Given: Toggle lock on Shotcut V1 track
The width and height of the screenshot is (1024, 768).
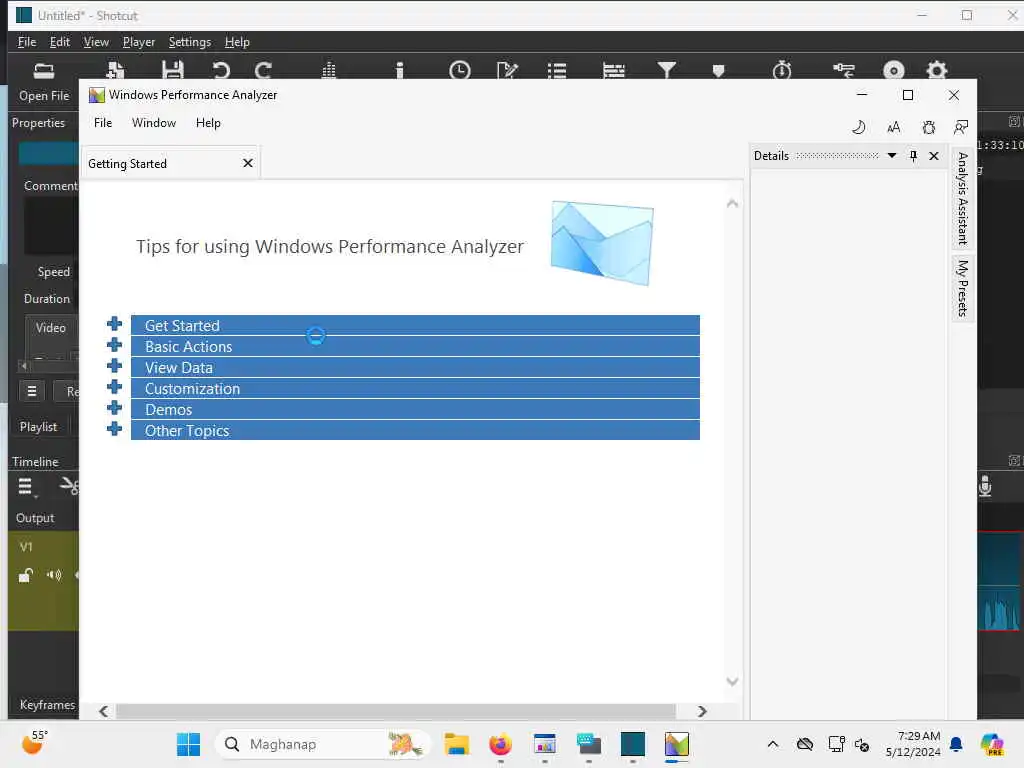Looking at the screenshot, I should (x=25, y=575).
